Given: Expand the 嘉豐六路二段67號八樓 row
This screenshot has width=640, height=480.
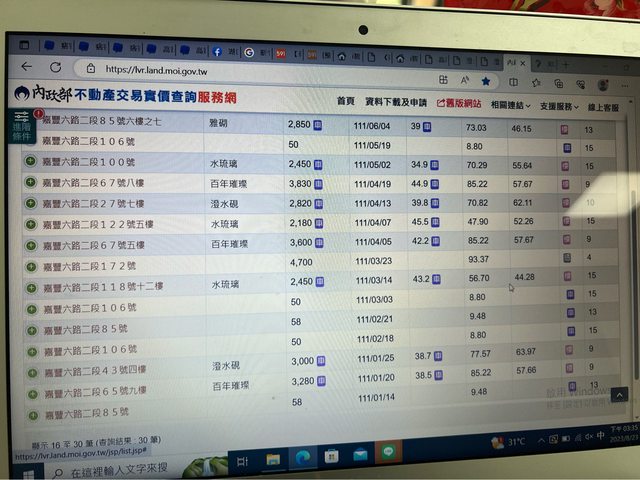Looking at the screenshot, I should pos(31,183).
